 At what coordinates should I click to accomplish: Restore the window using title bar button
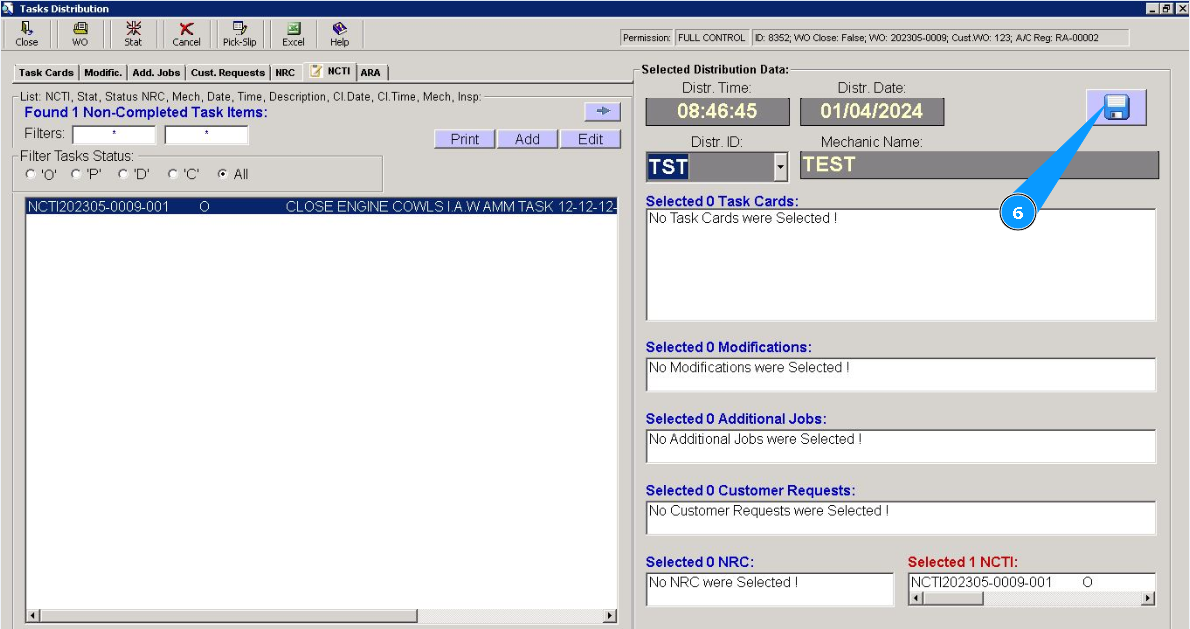coord(1167,8)
